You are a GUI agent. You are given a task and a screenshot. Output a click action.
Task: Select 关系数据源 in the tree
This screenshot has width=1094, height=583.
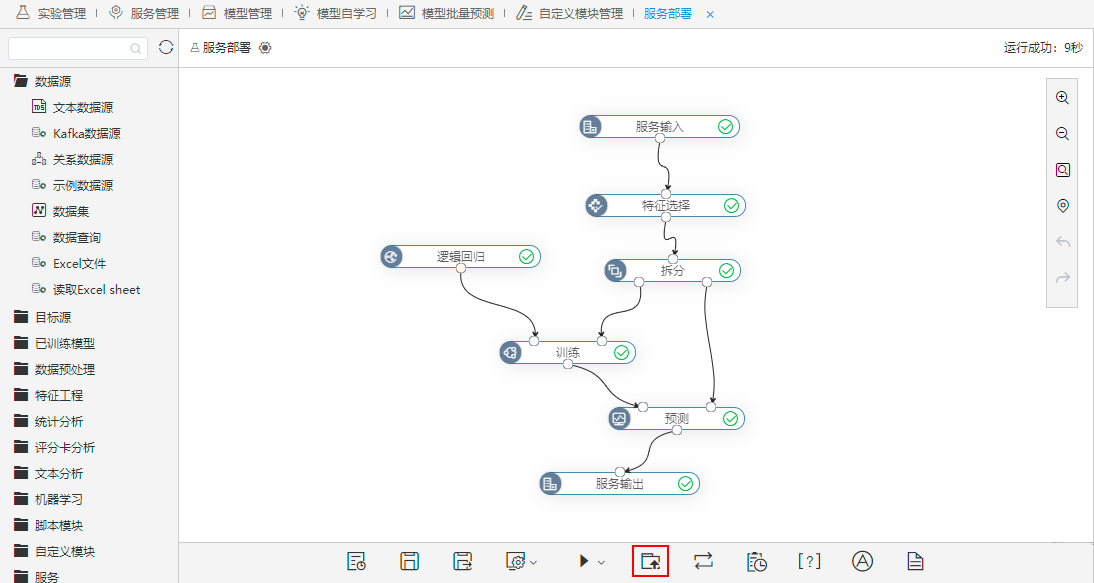tap(73, 160)
